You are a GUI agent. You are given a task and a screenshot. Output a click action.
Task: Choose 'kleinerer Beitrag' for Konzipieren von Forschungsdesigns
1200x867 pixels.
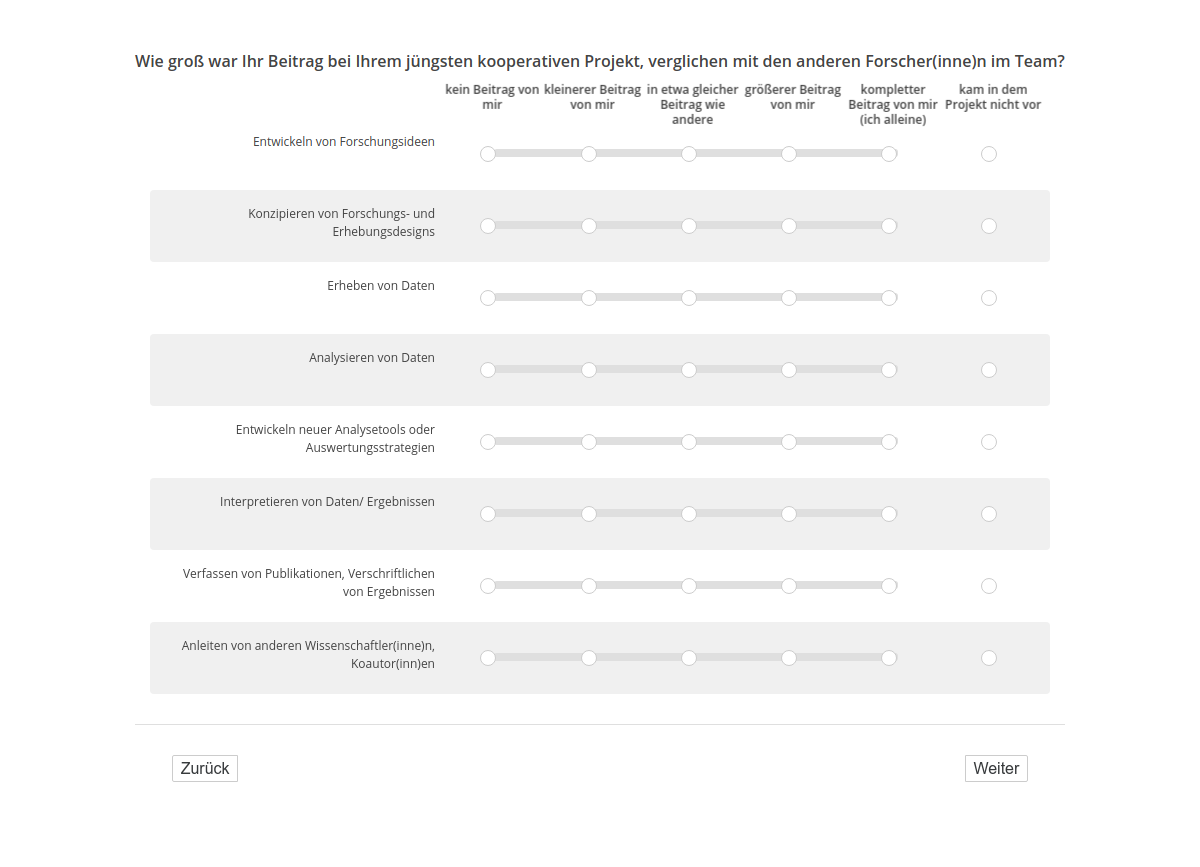[x=589, y=226]
